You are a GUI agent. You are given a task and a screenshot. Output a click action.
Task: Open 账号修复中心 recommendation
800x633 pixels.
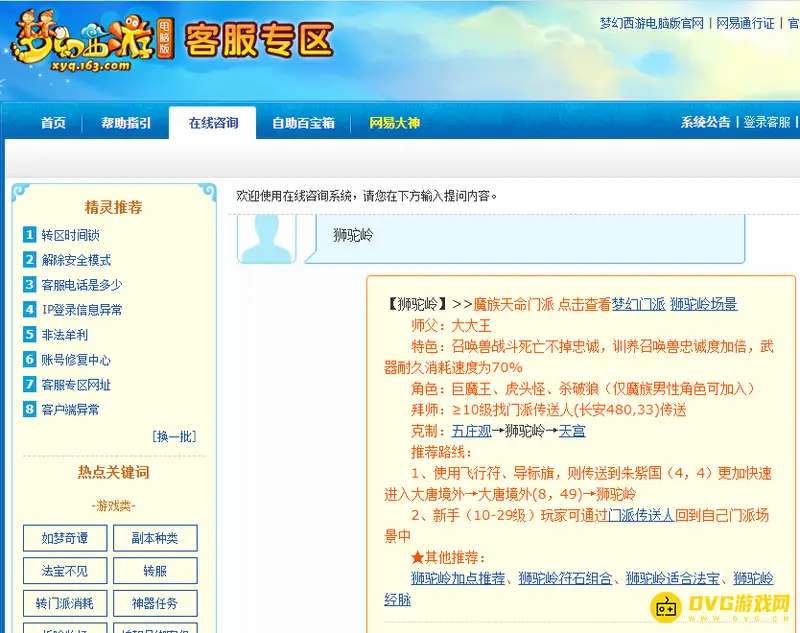[76, 360]
